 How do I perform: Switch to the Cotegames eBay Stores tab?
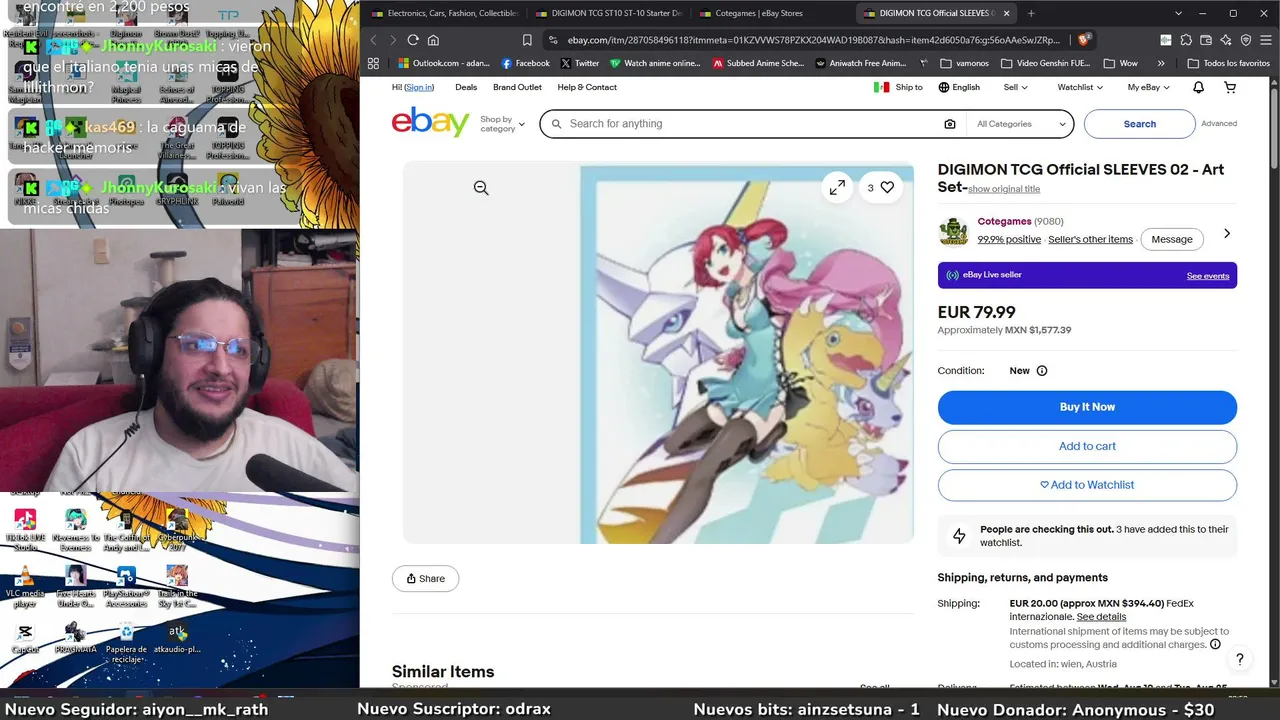point(765,13)
